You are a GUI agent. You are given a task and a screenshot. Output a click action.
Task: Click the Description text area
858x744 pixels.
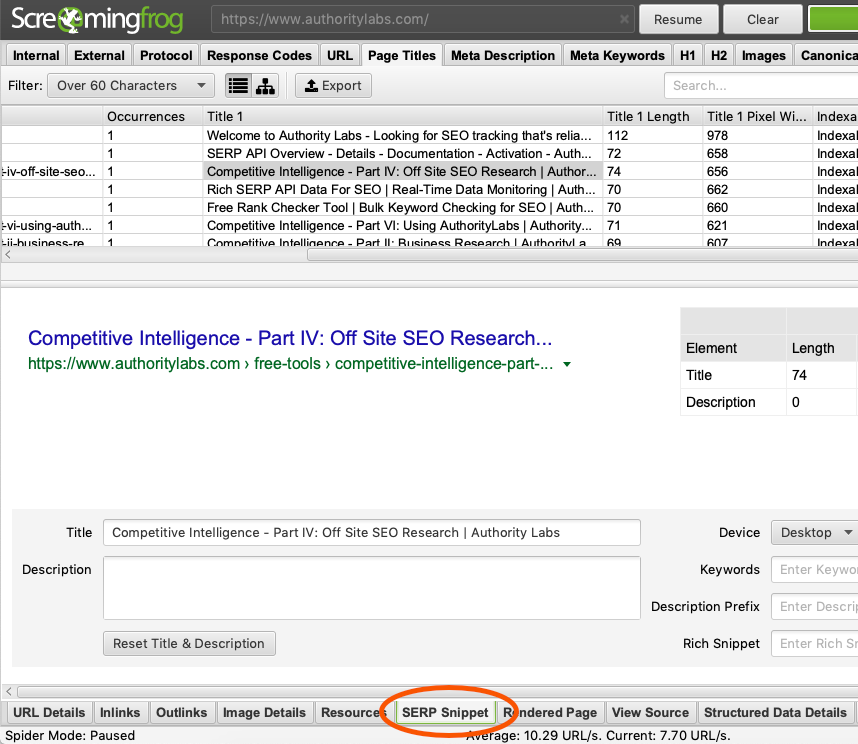[372, 588]
